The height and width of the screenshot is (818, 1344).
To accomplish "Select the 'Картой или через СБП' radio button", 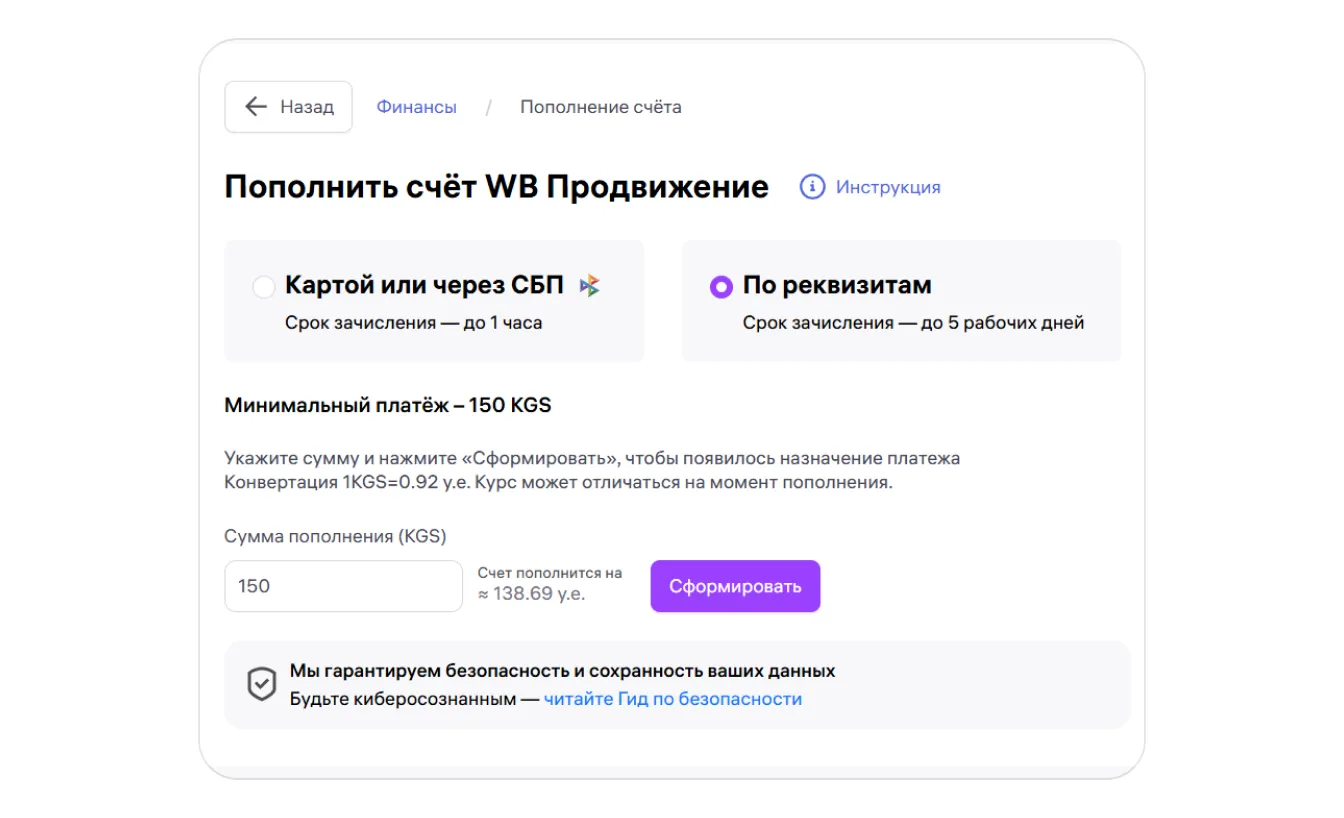I will pyautogui.click(x=264, y=287).
